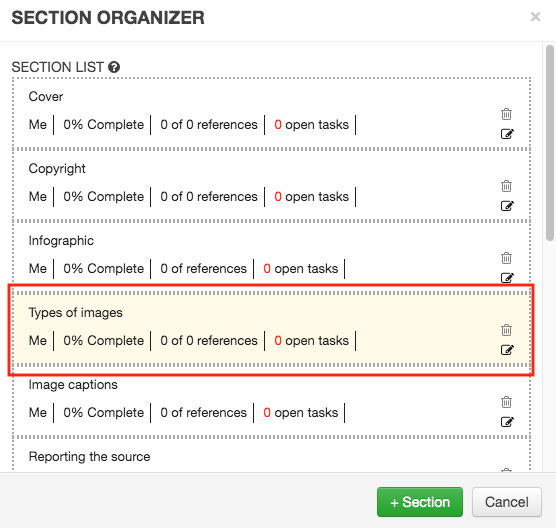Image resolution: width=556 pixels, height=528 pixels.
Task: Add a new section with + Section
Action: (420, 502)
